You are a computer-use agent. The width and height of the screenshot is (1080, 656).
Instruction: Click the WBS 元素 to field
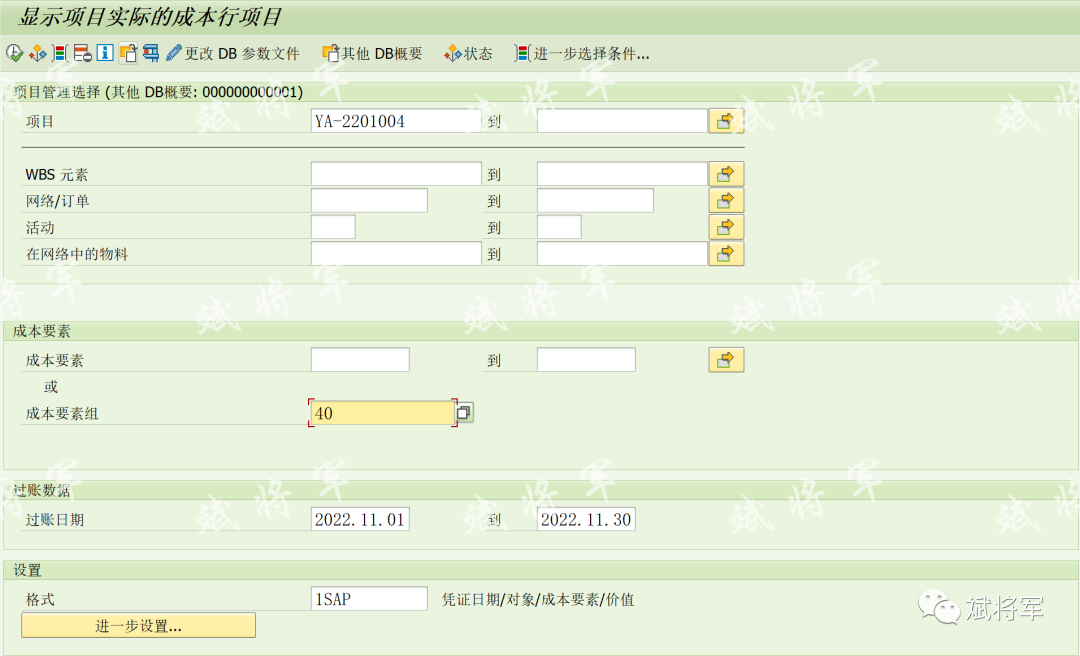pos(623,174)
